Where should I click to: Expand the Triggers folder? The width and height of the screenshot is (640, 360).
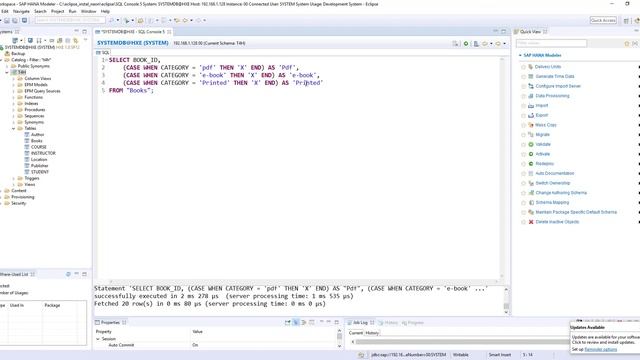[x=13, y=178]
